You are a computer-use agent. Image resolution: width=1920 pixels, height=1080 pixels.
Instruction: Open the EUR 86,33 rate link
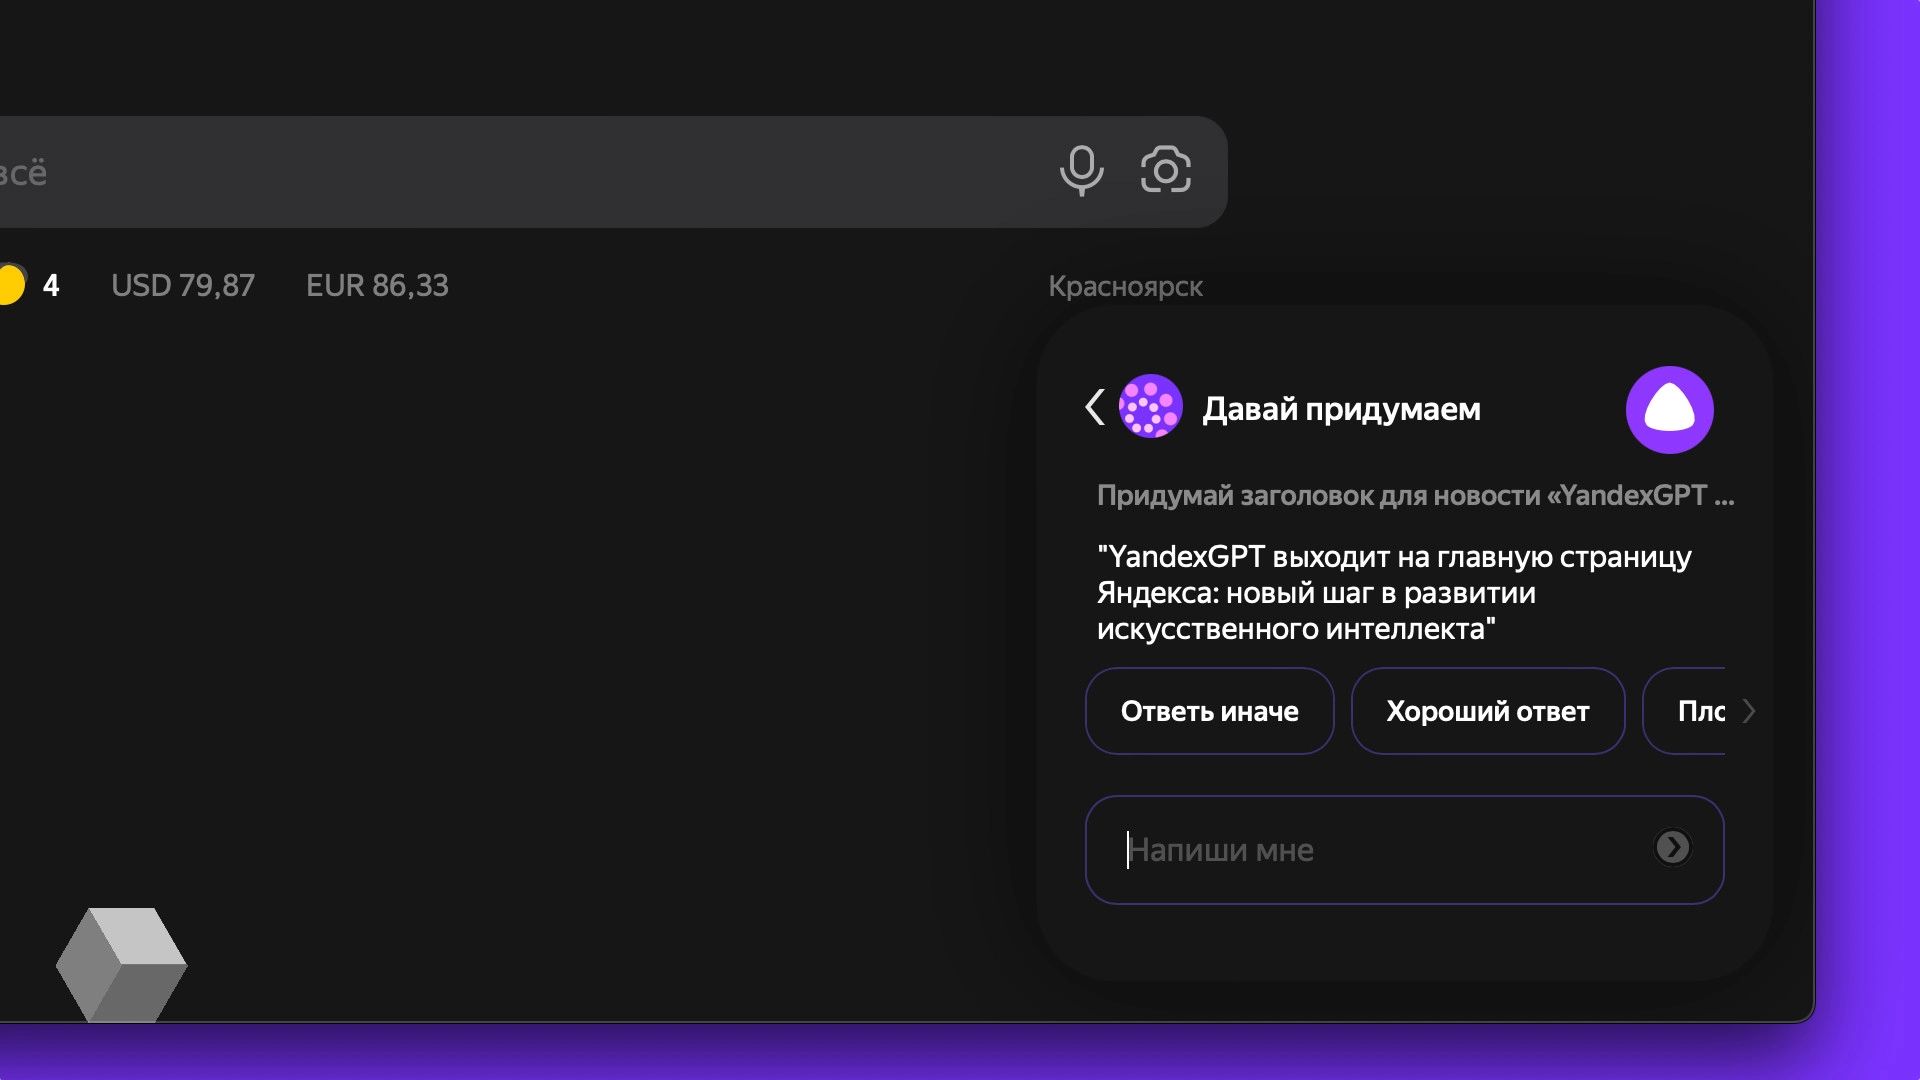pos(377,286)
